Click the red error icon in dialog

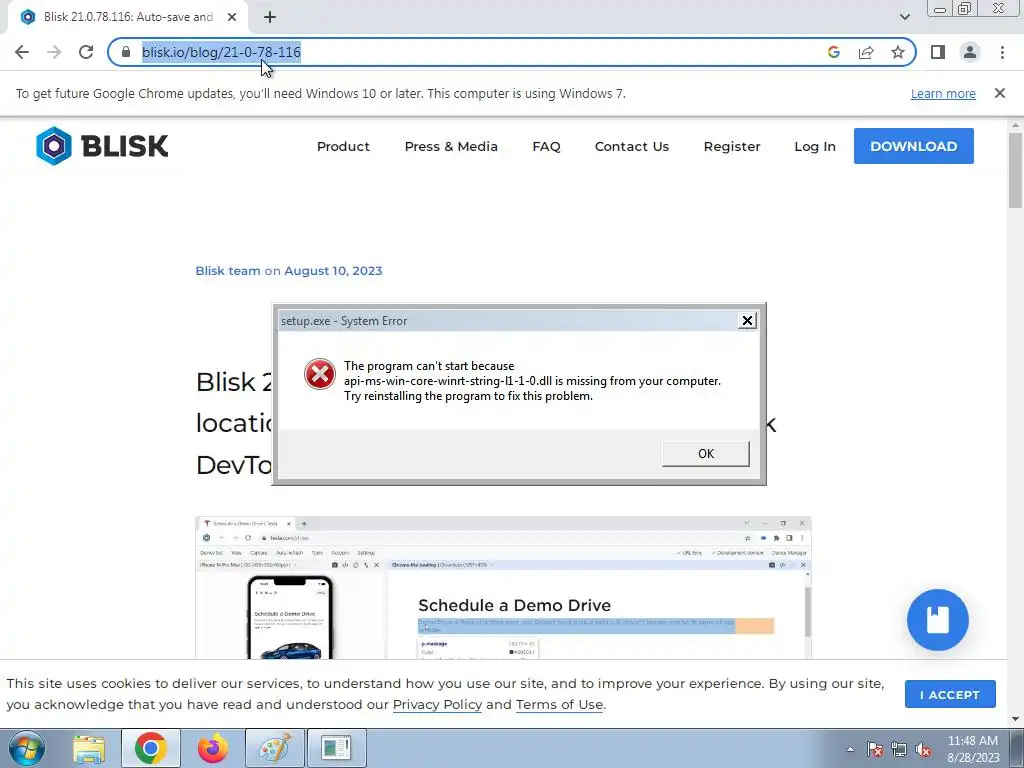coord(319,374)
